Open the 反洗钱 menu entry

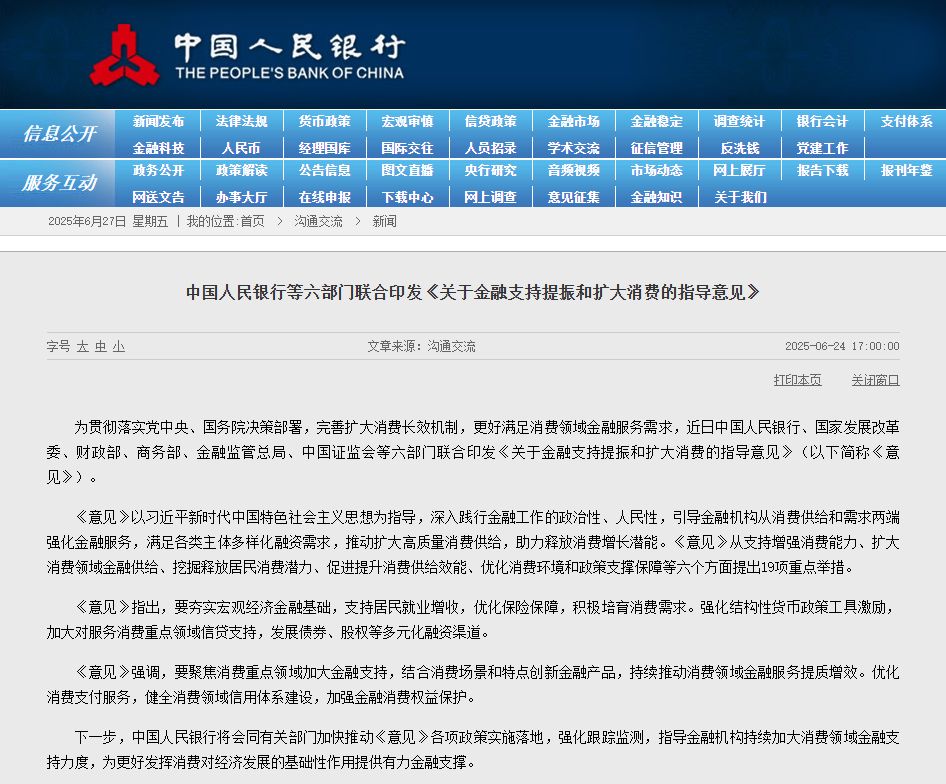[739, 148]
